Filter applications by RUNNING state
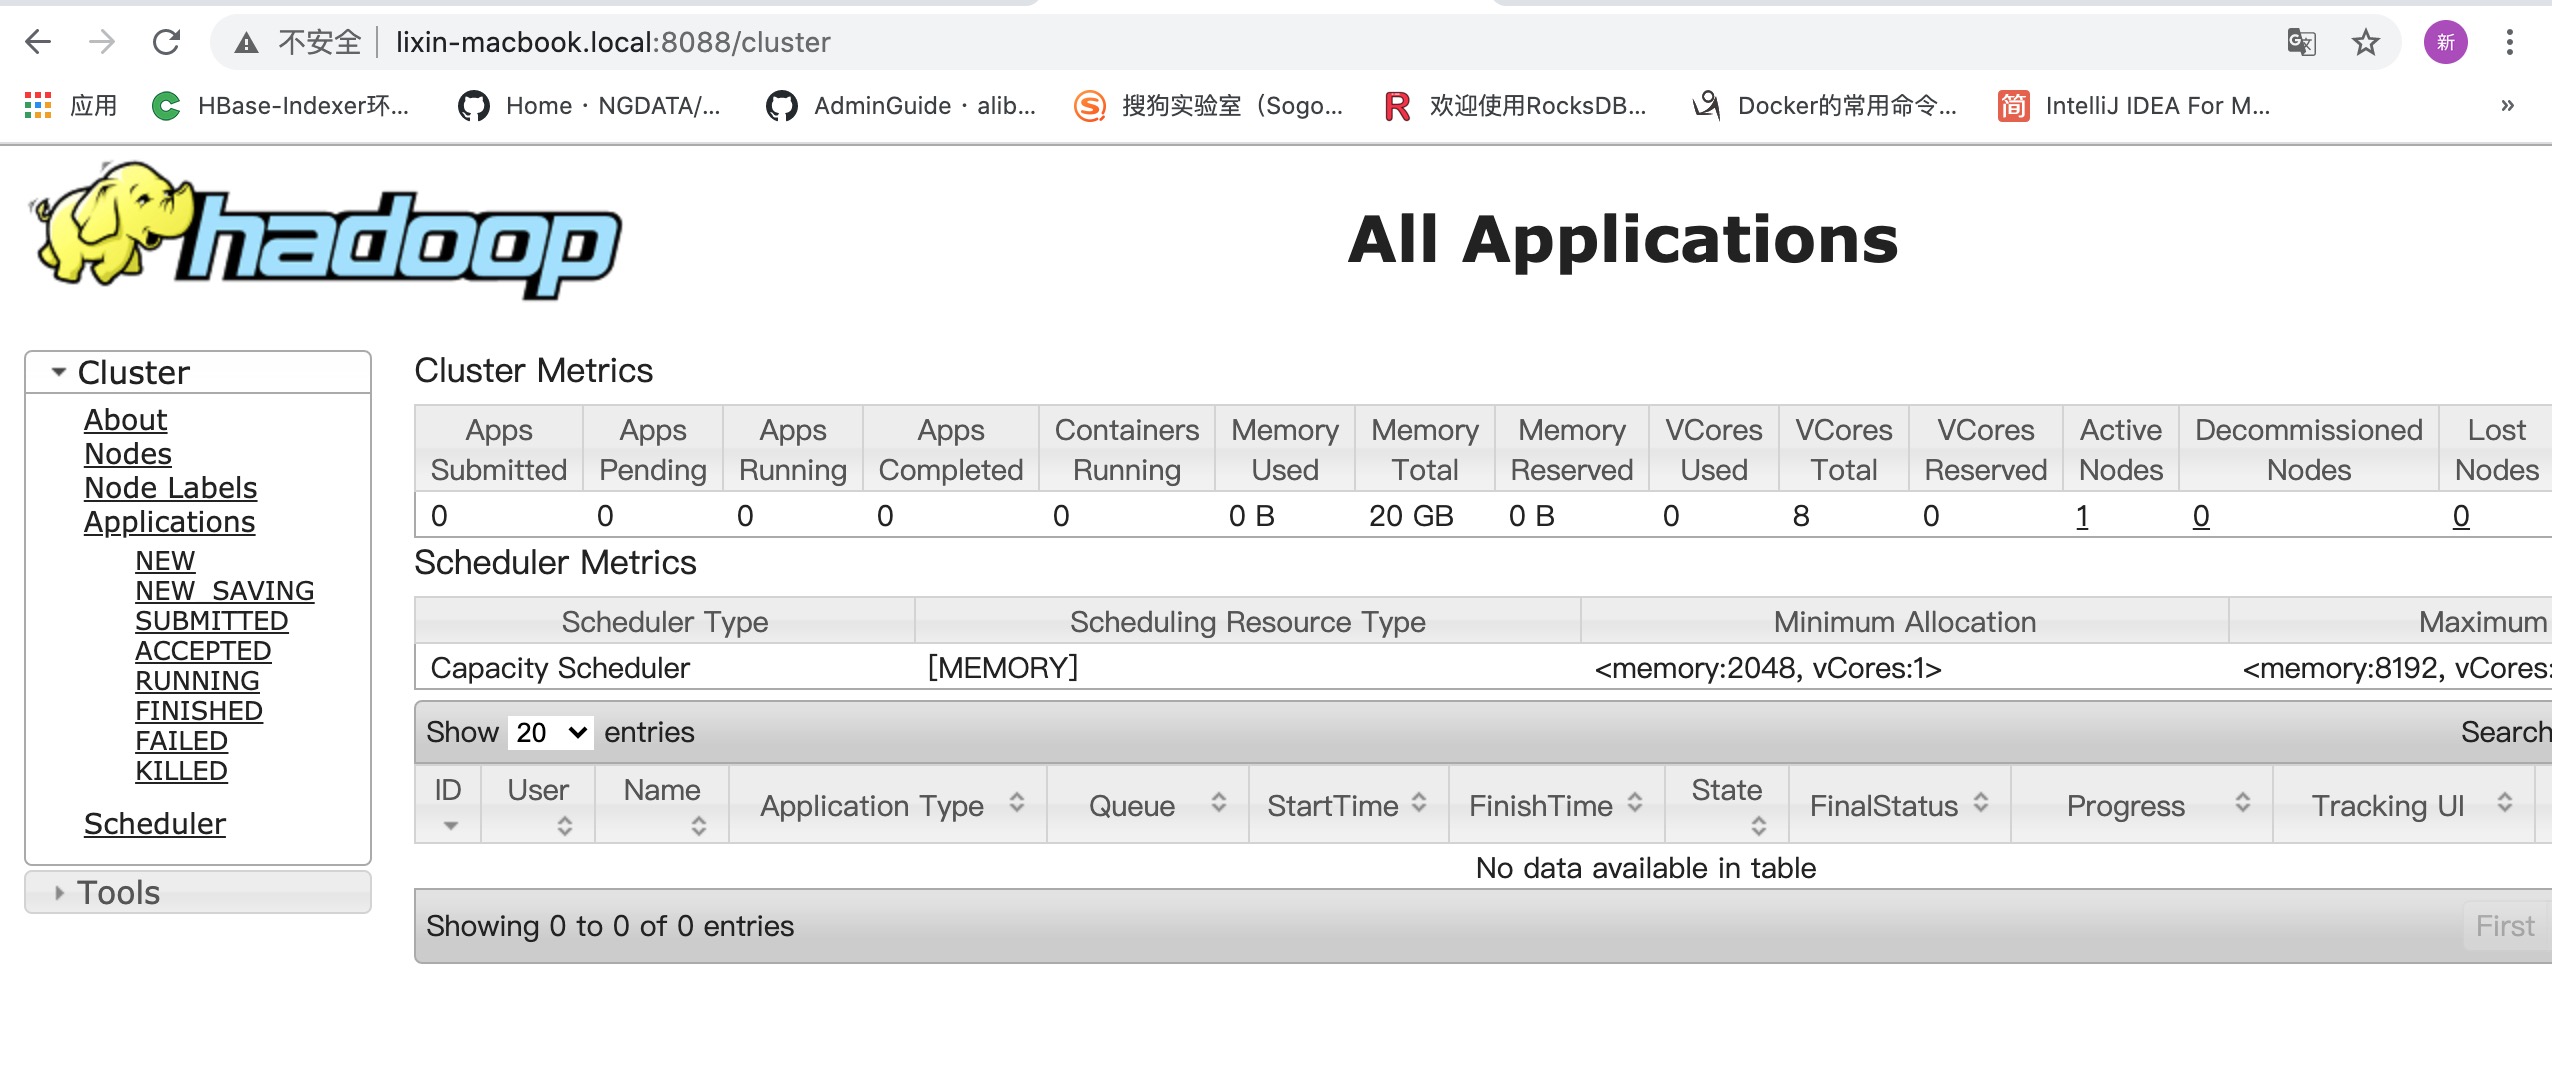The width and height of the screenshot is (2552, 1086). [197, 681]
